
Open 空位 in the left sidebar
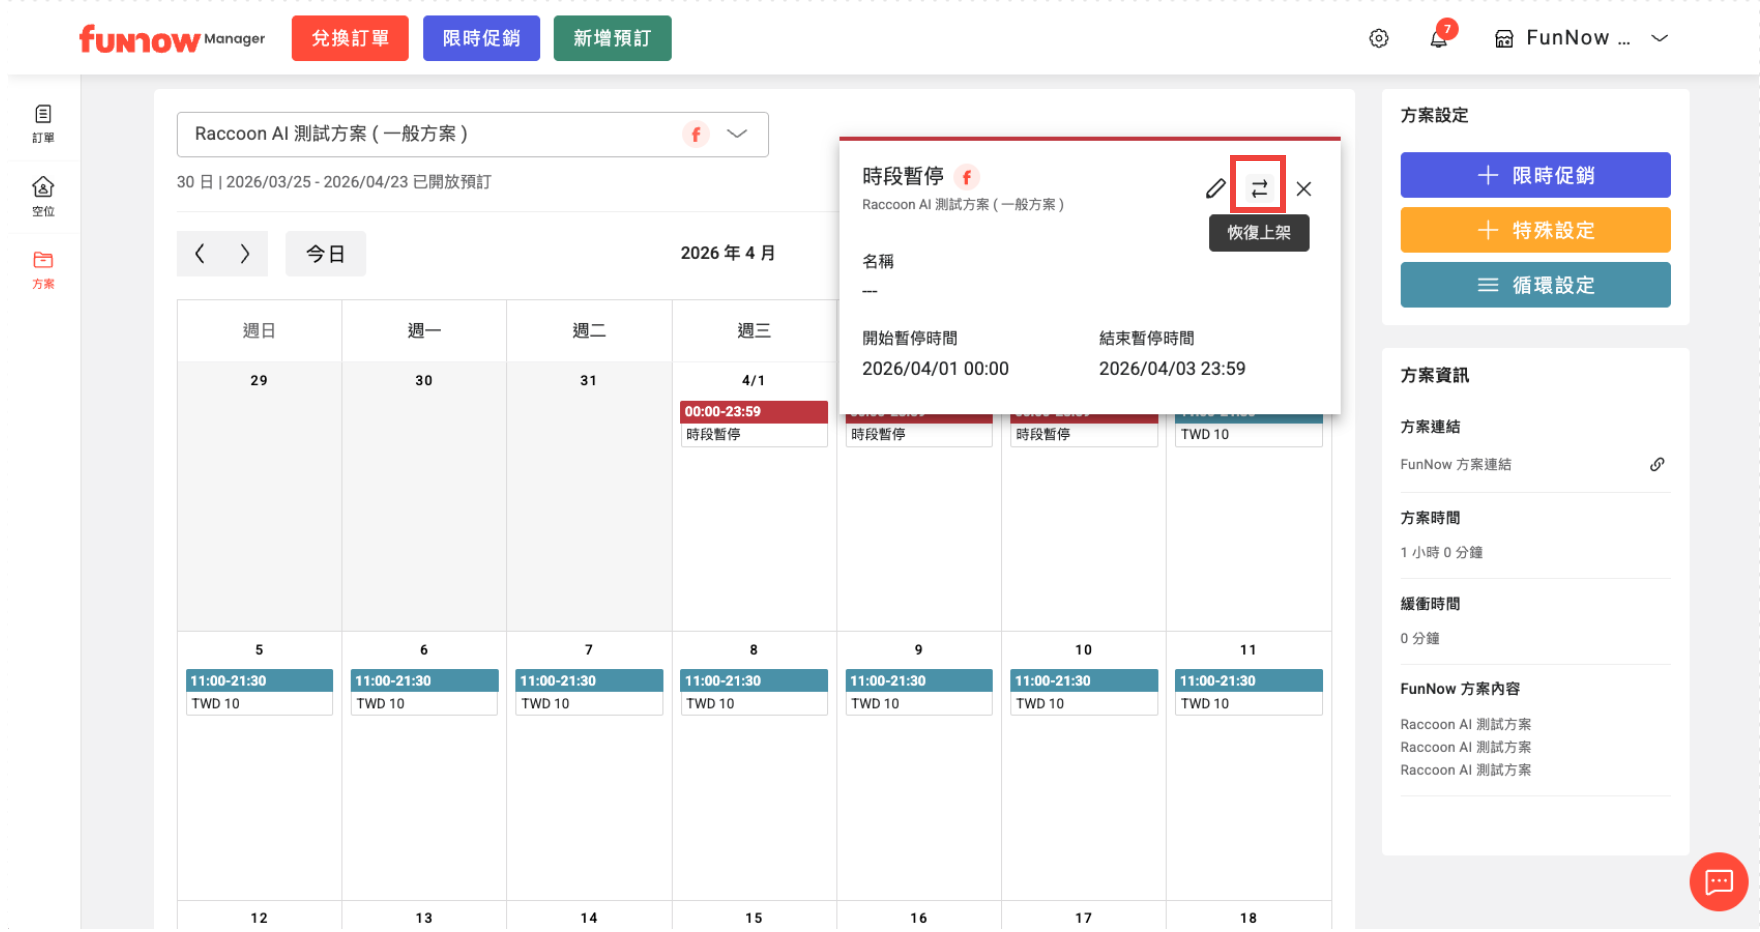pyautogui.click(x=43, y=196)
